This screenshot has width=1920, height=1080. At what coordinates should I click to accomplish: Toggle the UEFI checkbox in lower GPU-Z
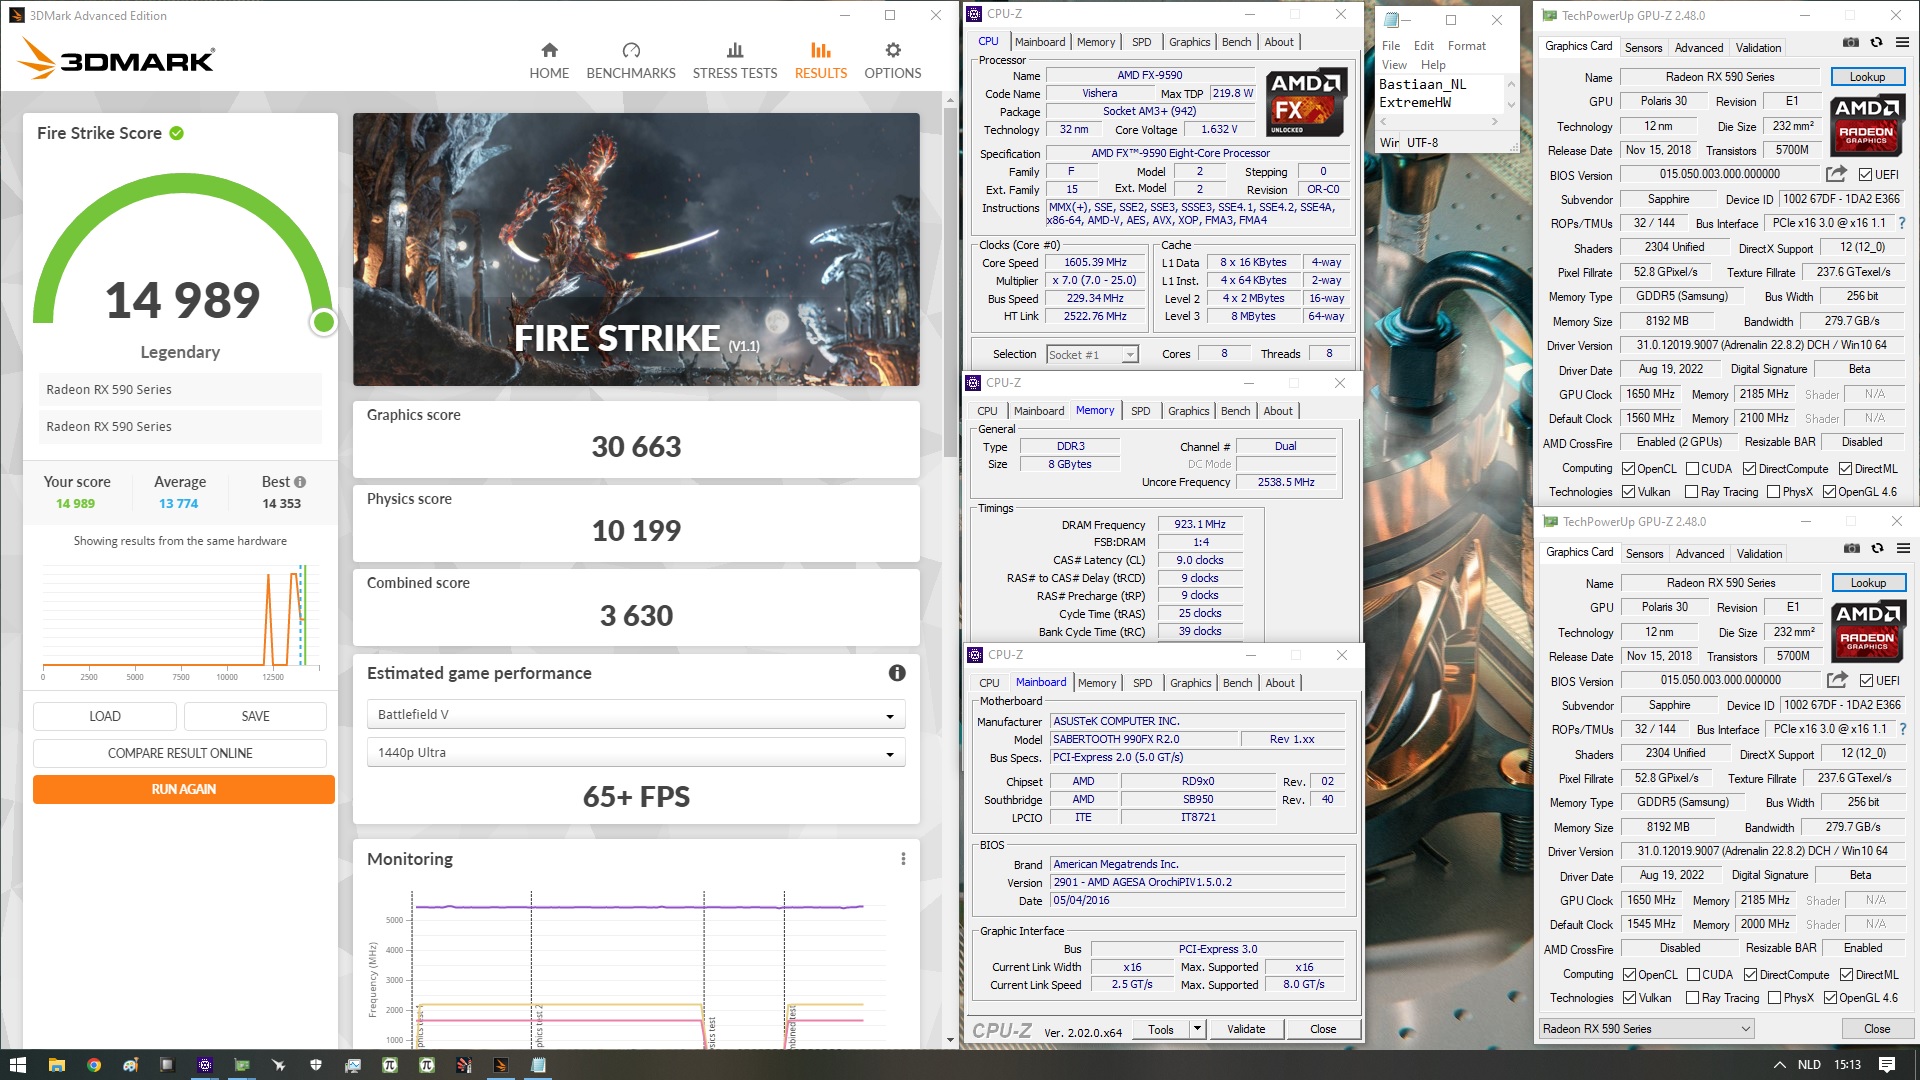coord(1866,681)
